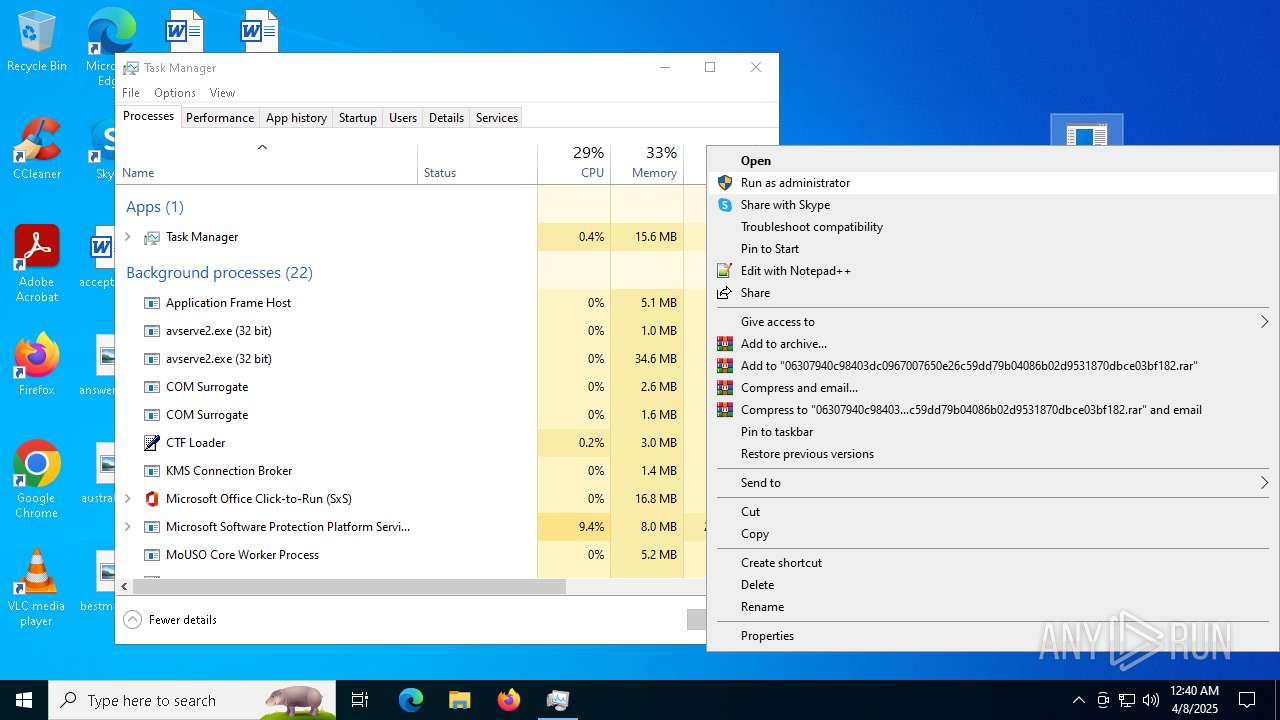Click the taskbar search box
This screenshot has width=1280, height=720.
(192, 700)
